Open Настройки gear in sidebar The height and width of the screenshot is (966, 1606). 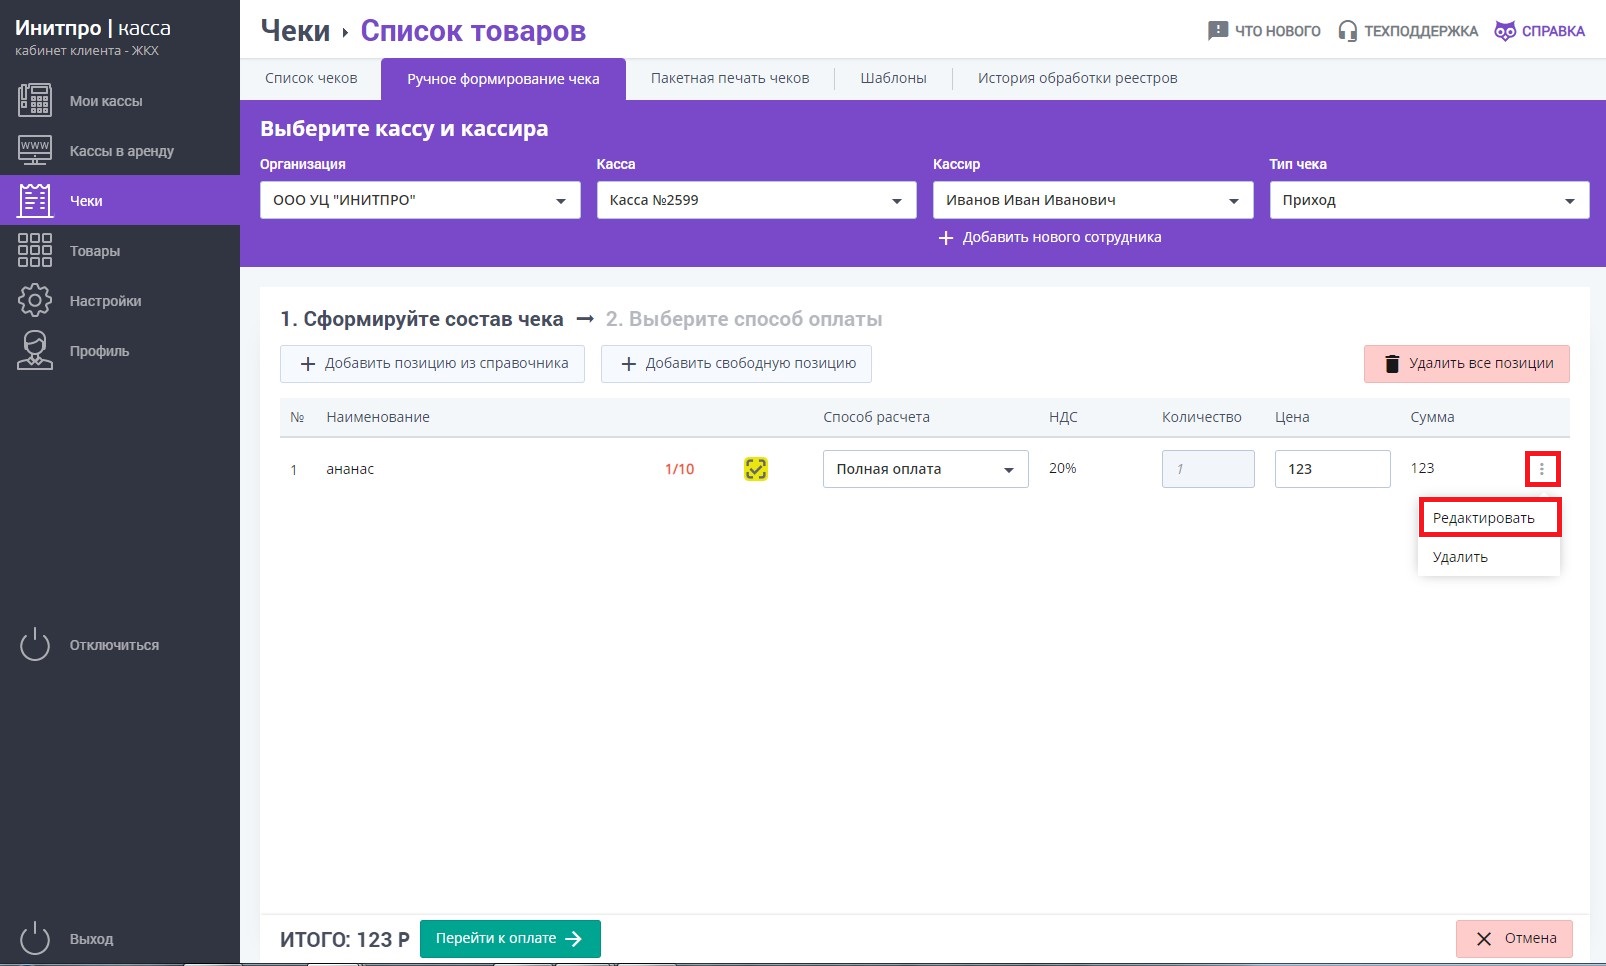point(35,301)
